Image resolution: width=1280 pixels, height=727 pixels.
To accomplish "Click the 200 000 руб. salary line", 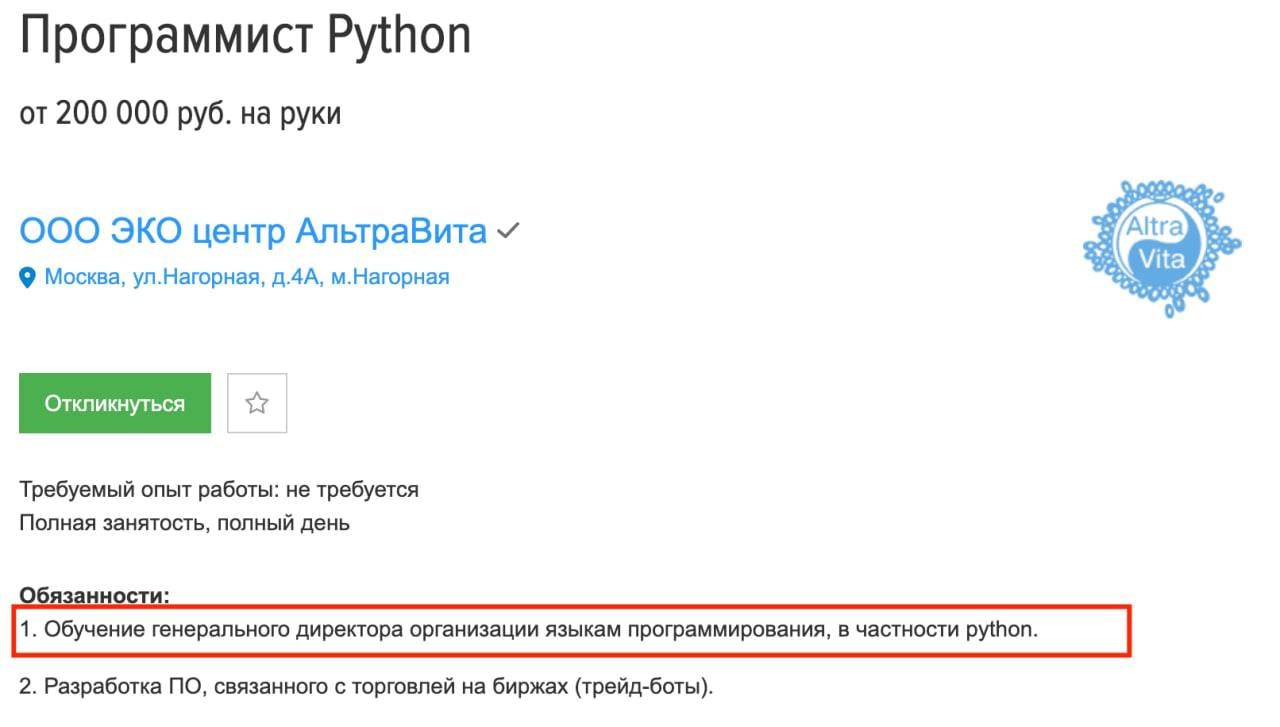I will coord(180,114).
